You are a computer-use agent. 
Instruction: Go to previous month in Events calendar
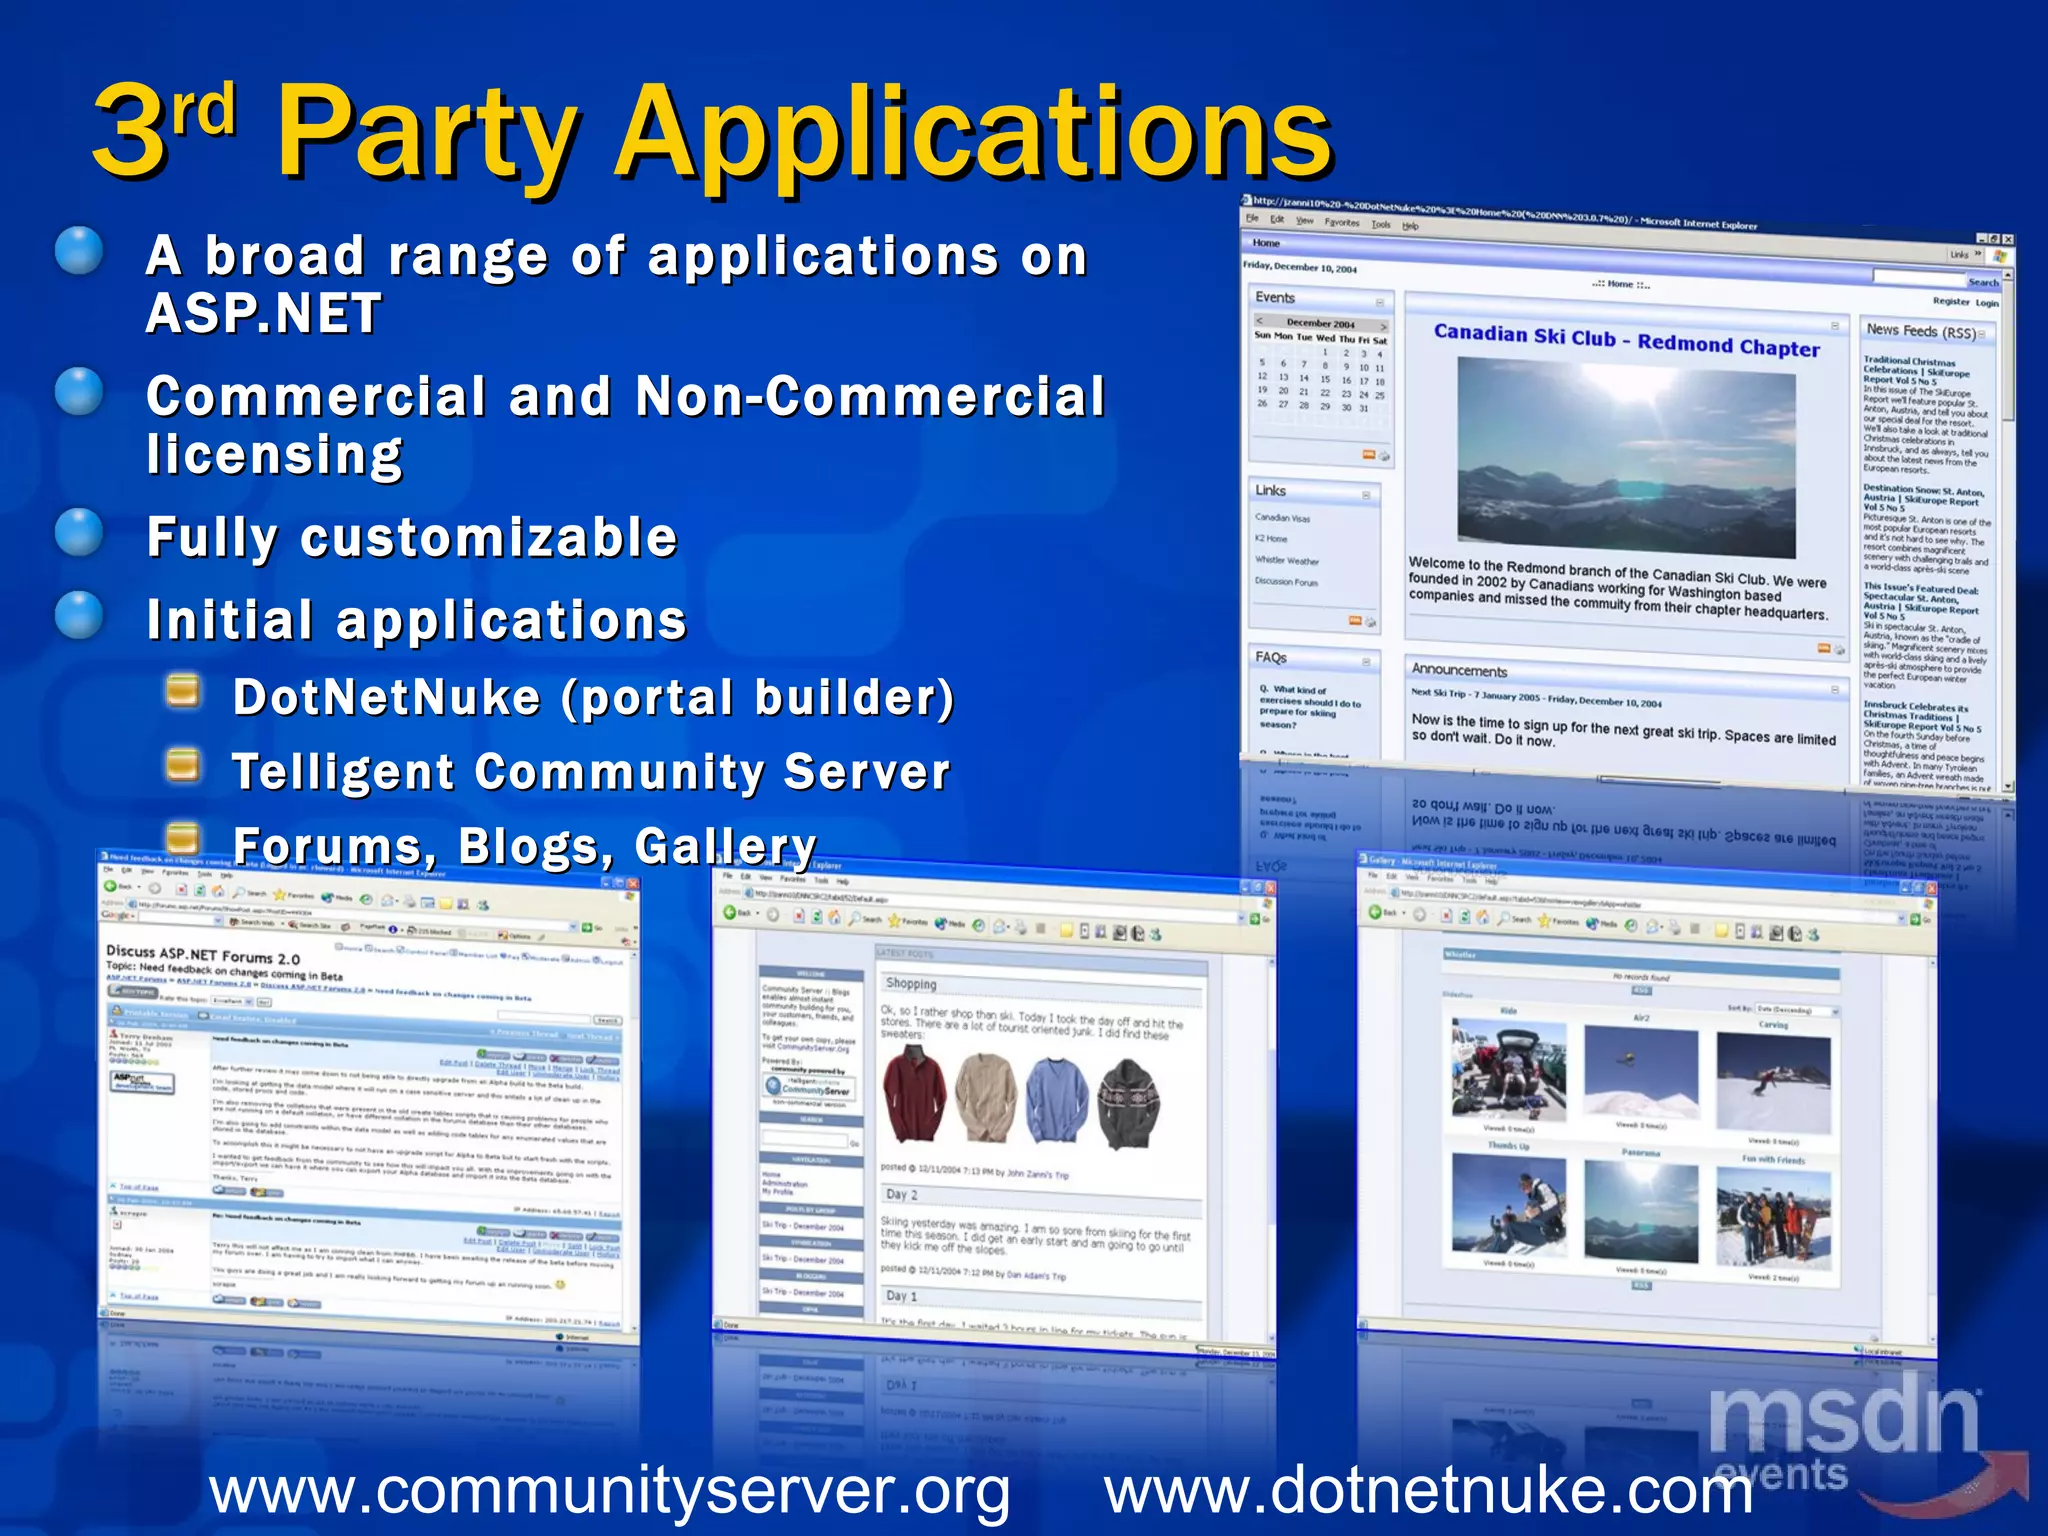(x=1260, y=321)
